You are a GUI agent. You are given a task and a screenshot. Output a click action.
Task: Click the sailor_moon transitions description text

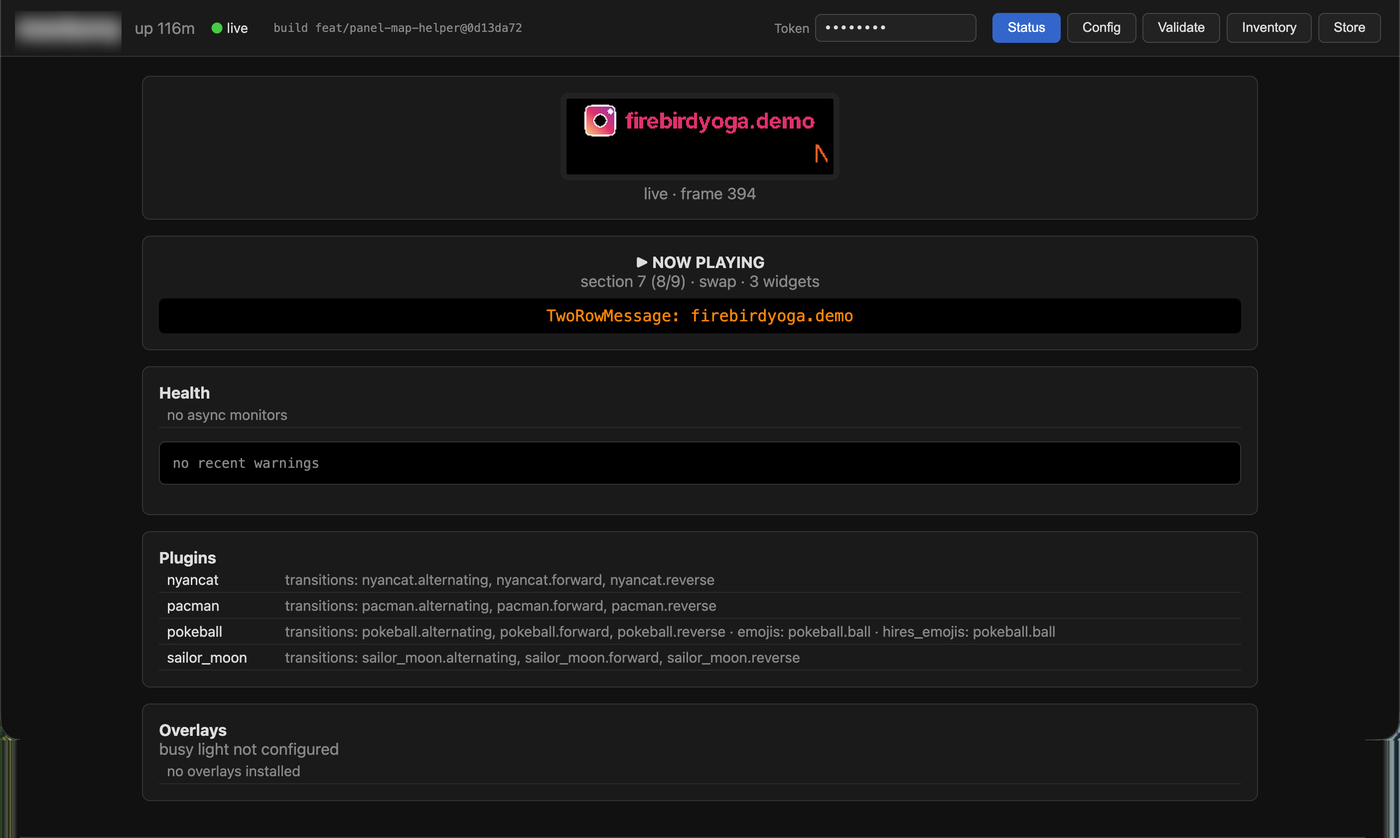coord(542,658)
